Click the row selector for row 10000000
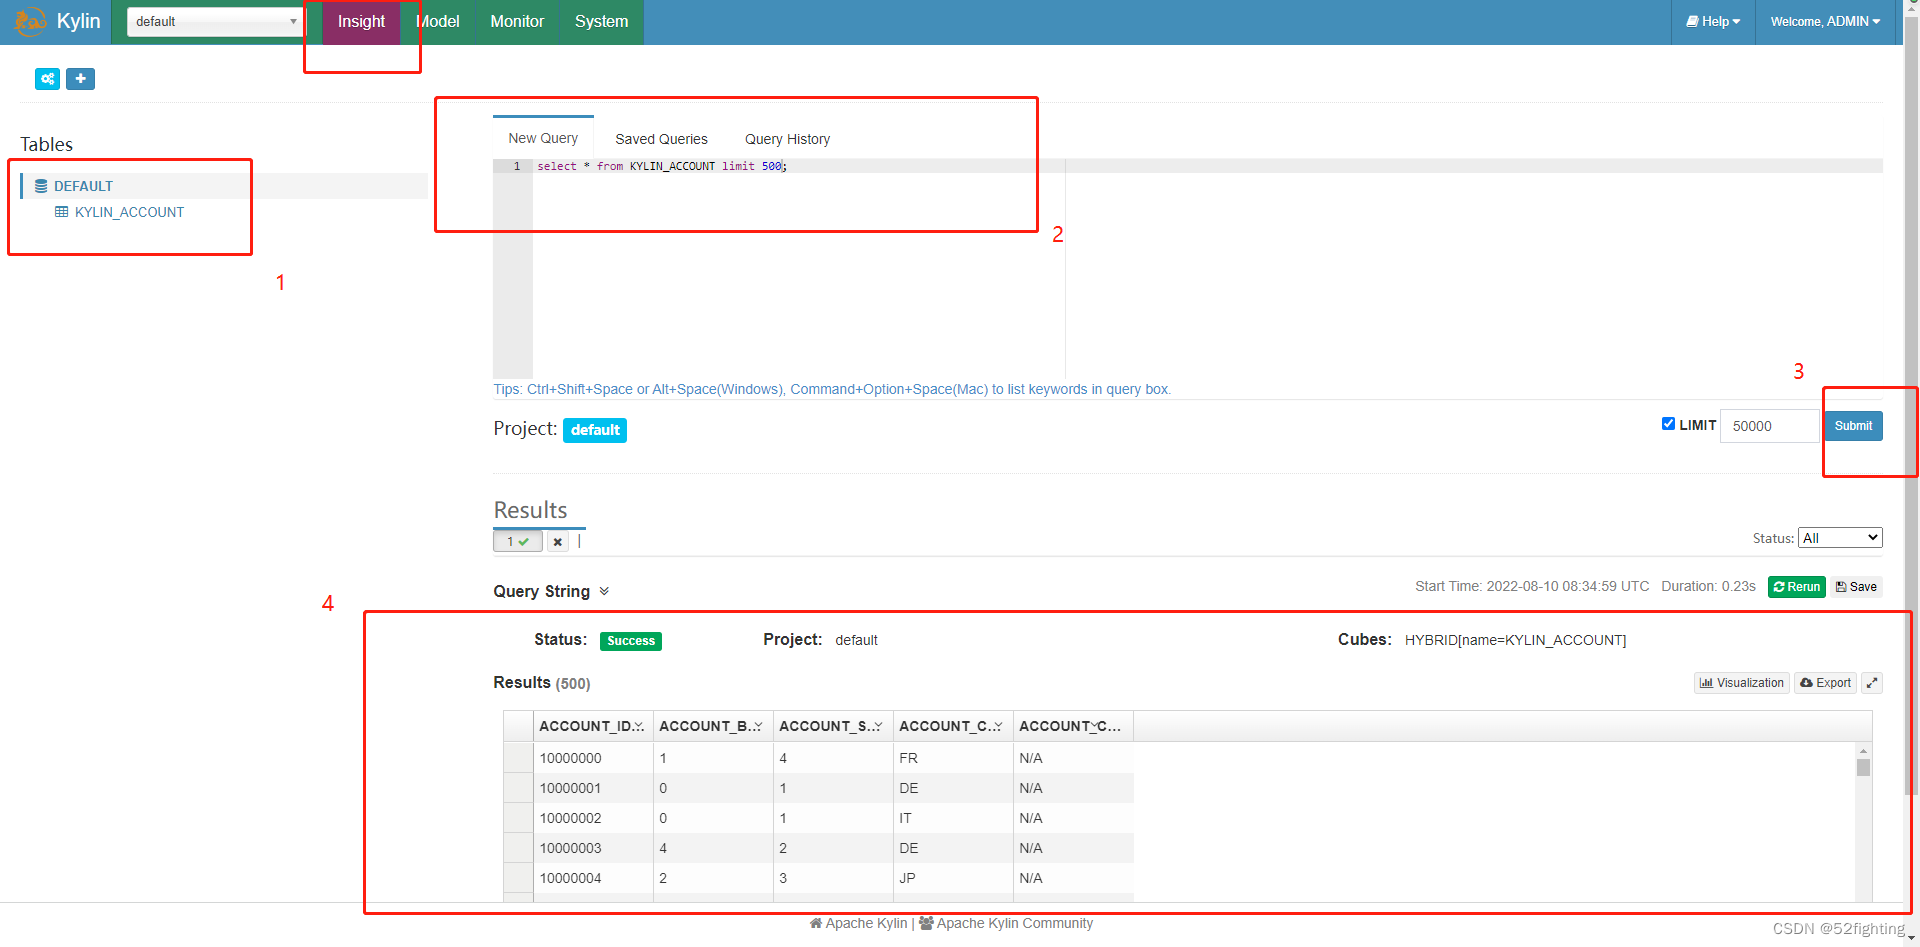Viewport: 1920px width, 947px height. click(x=518, y=758)
